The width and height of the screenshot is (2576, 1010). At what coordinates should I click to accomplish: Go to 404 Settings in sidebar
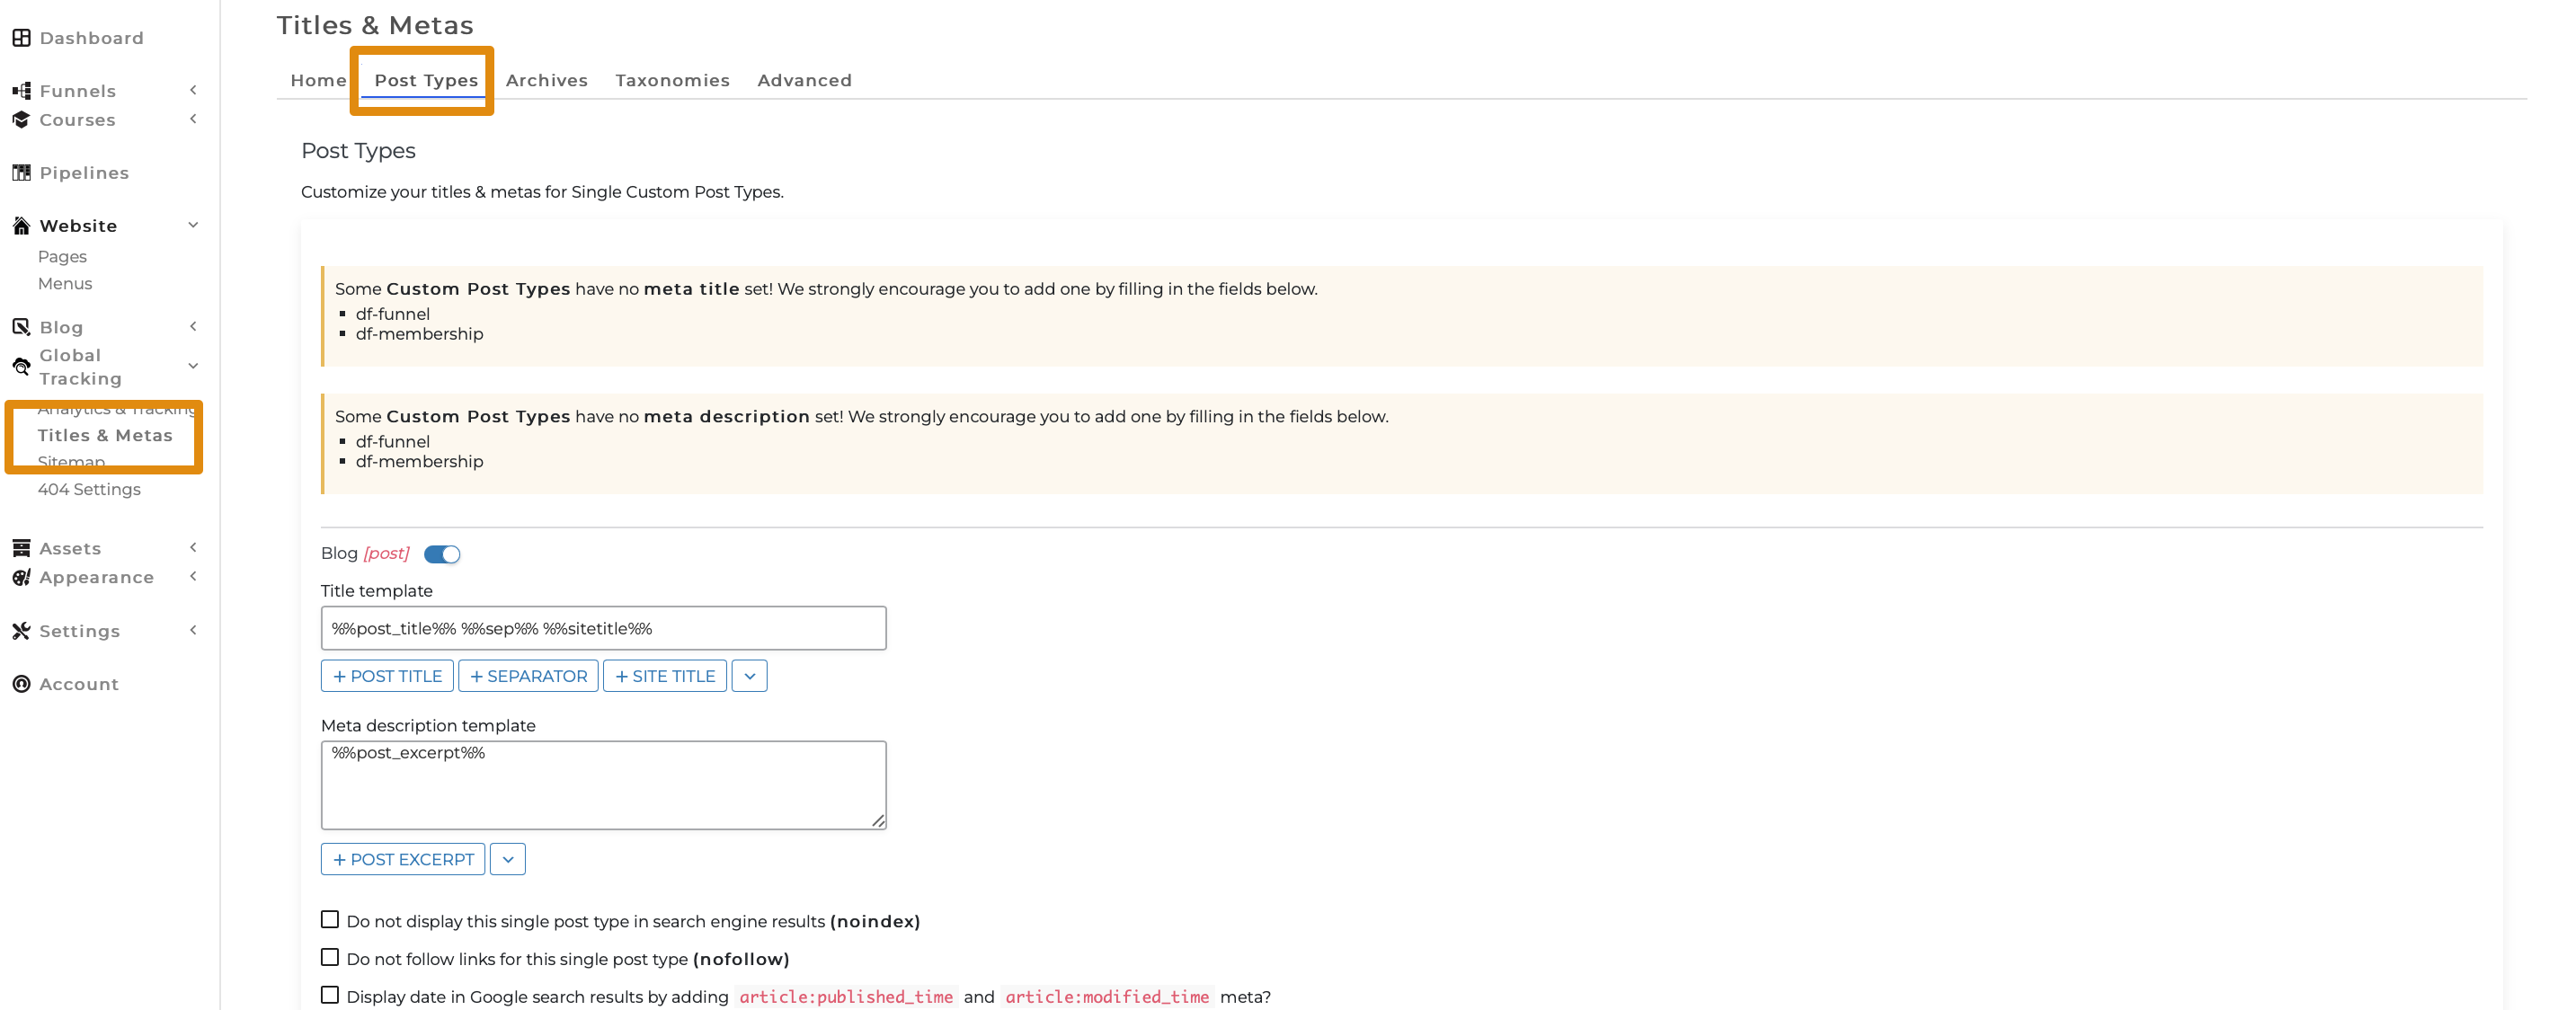pyautogui.click(x=88, y=489)
